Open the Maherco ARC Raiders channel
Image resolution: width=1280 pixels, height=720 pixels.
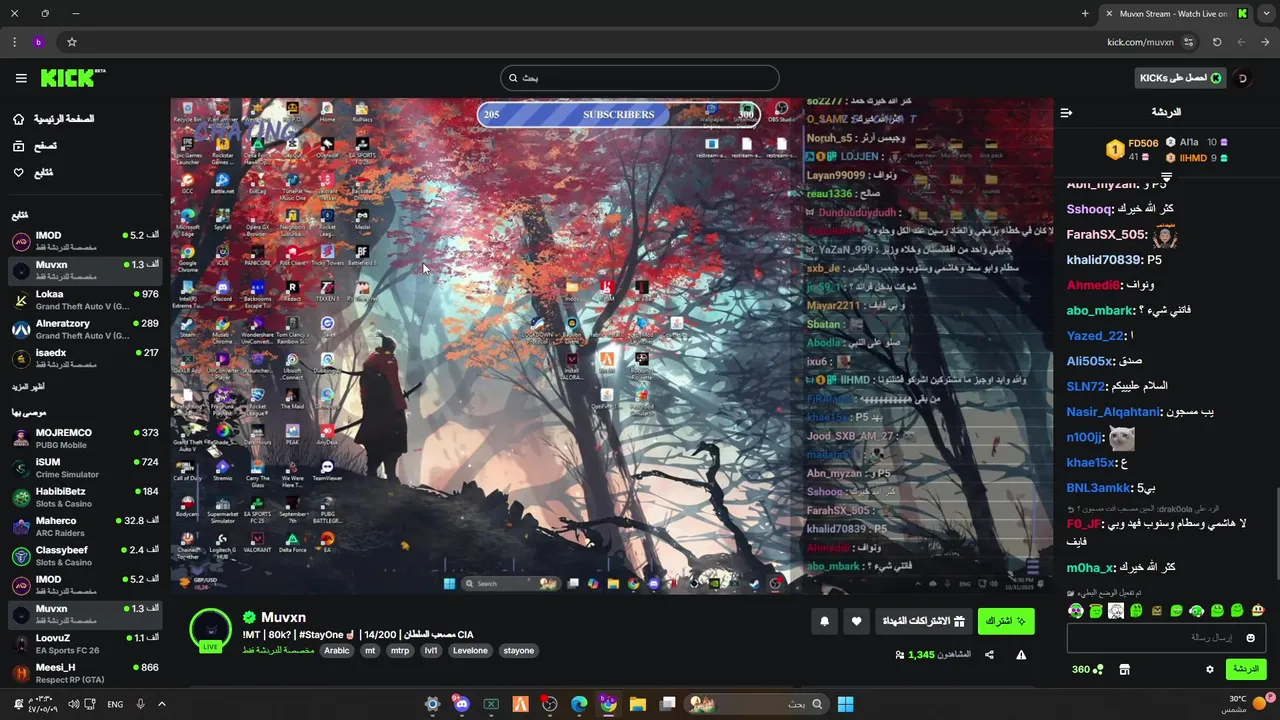point(85,526)
